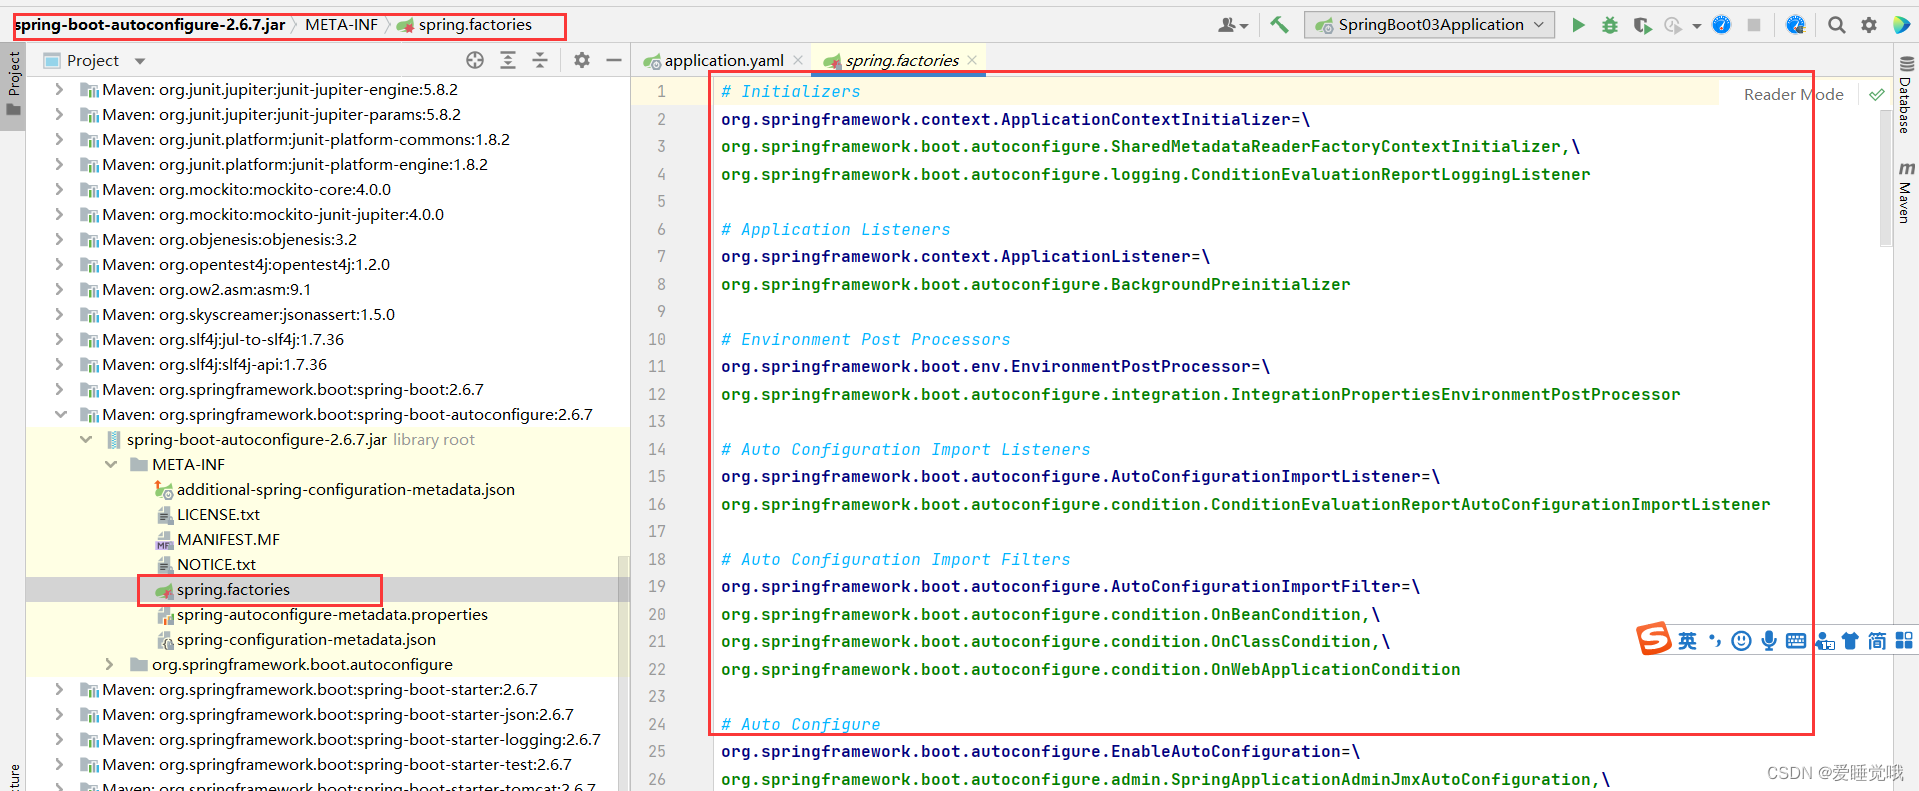The height and width of the screenshot is (791, 1919).
Task: Open Sogou soft keyboard icon
Action: pos(1796,641)
